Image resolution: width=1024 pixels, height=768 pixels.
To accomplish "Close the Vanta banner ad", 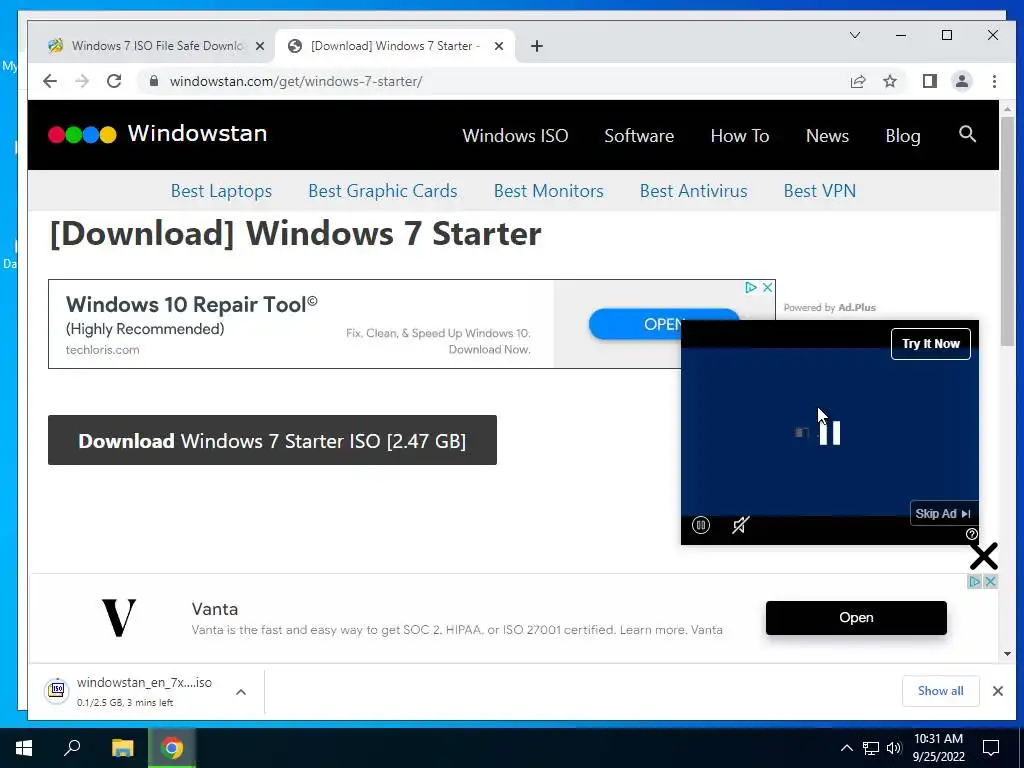I will coord(990,581).
